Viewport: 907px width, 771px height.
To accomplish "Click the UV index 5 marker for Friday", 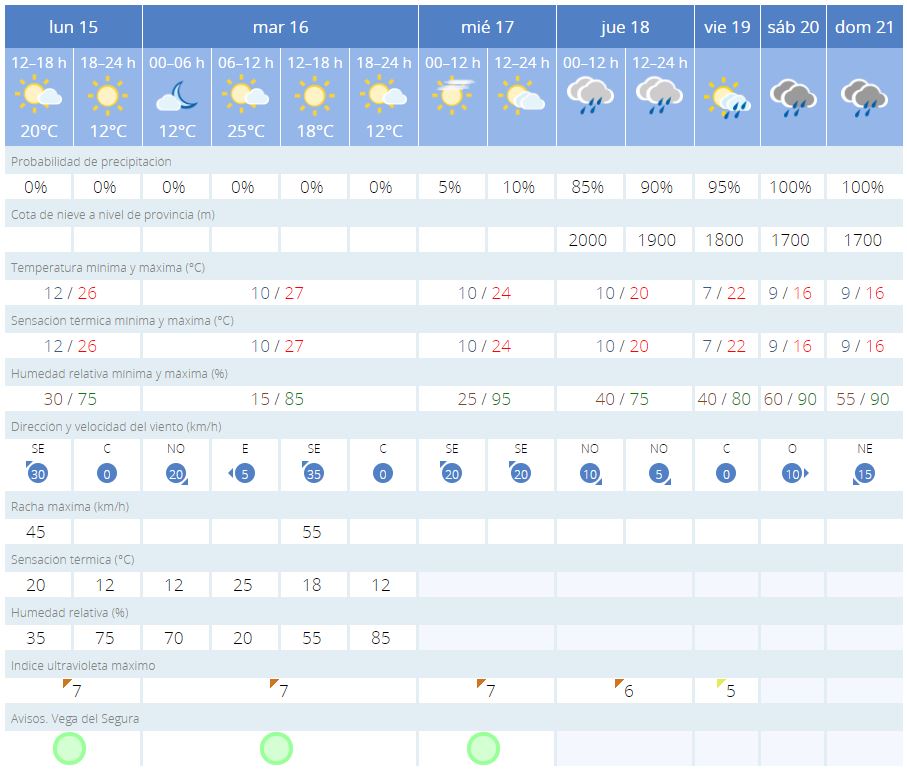I will pos(726,690).
